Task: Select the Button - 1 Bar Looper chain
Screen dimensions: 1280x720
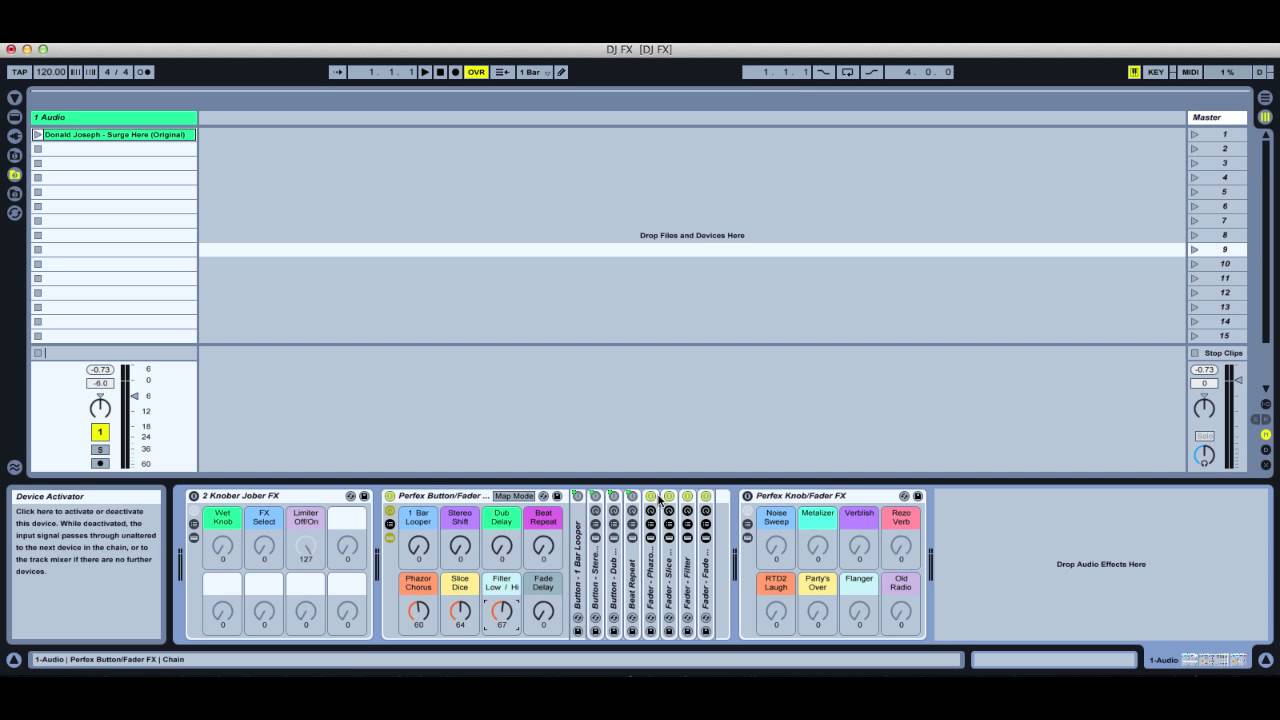Action: (x=577, y=565)
